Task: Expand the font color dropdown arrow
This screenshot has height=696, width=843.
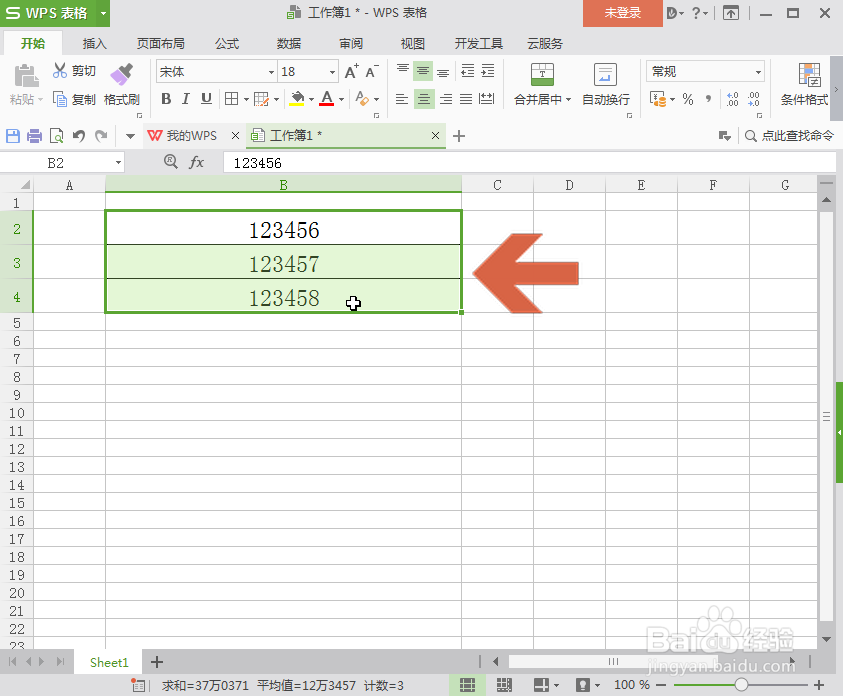Action: [x=341, y=99]
